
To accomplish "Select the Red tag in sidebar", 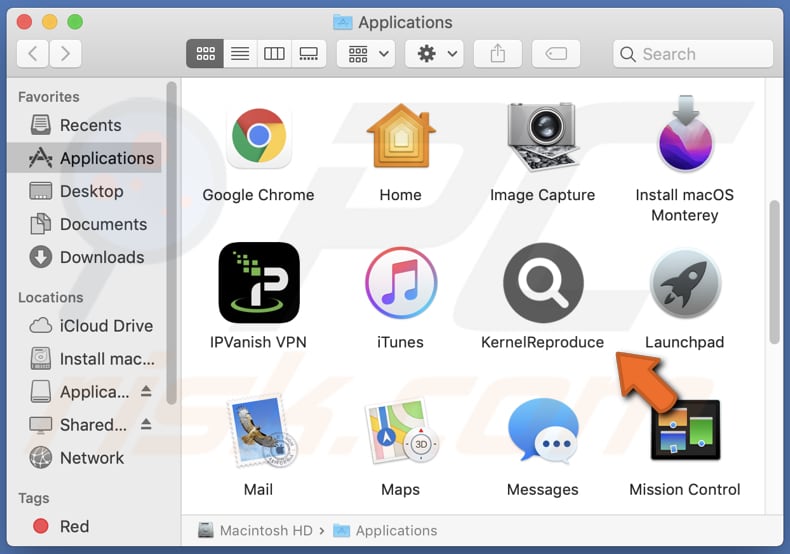I will click(85, 526).
